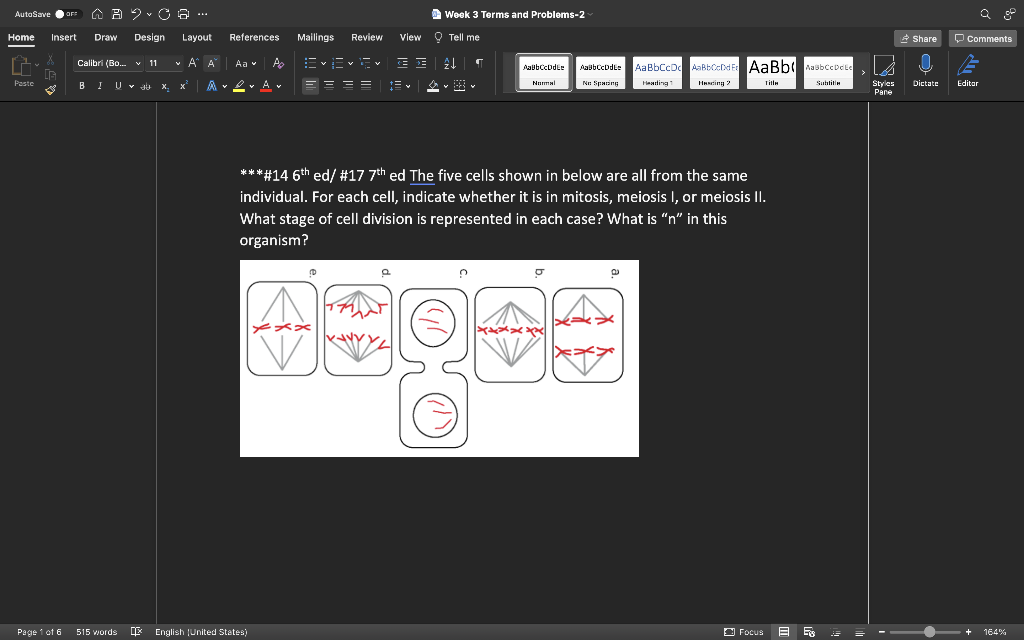The width and height of the screenshot is (1024, 640).
Task: Click the Increase Indent icon
Action: [421, 63]
